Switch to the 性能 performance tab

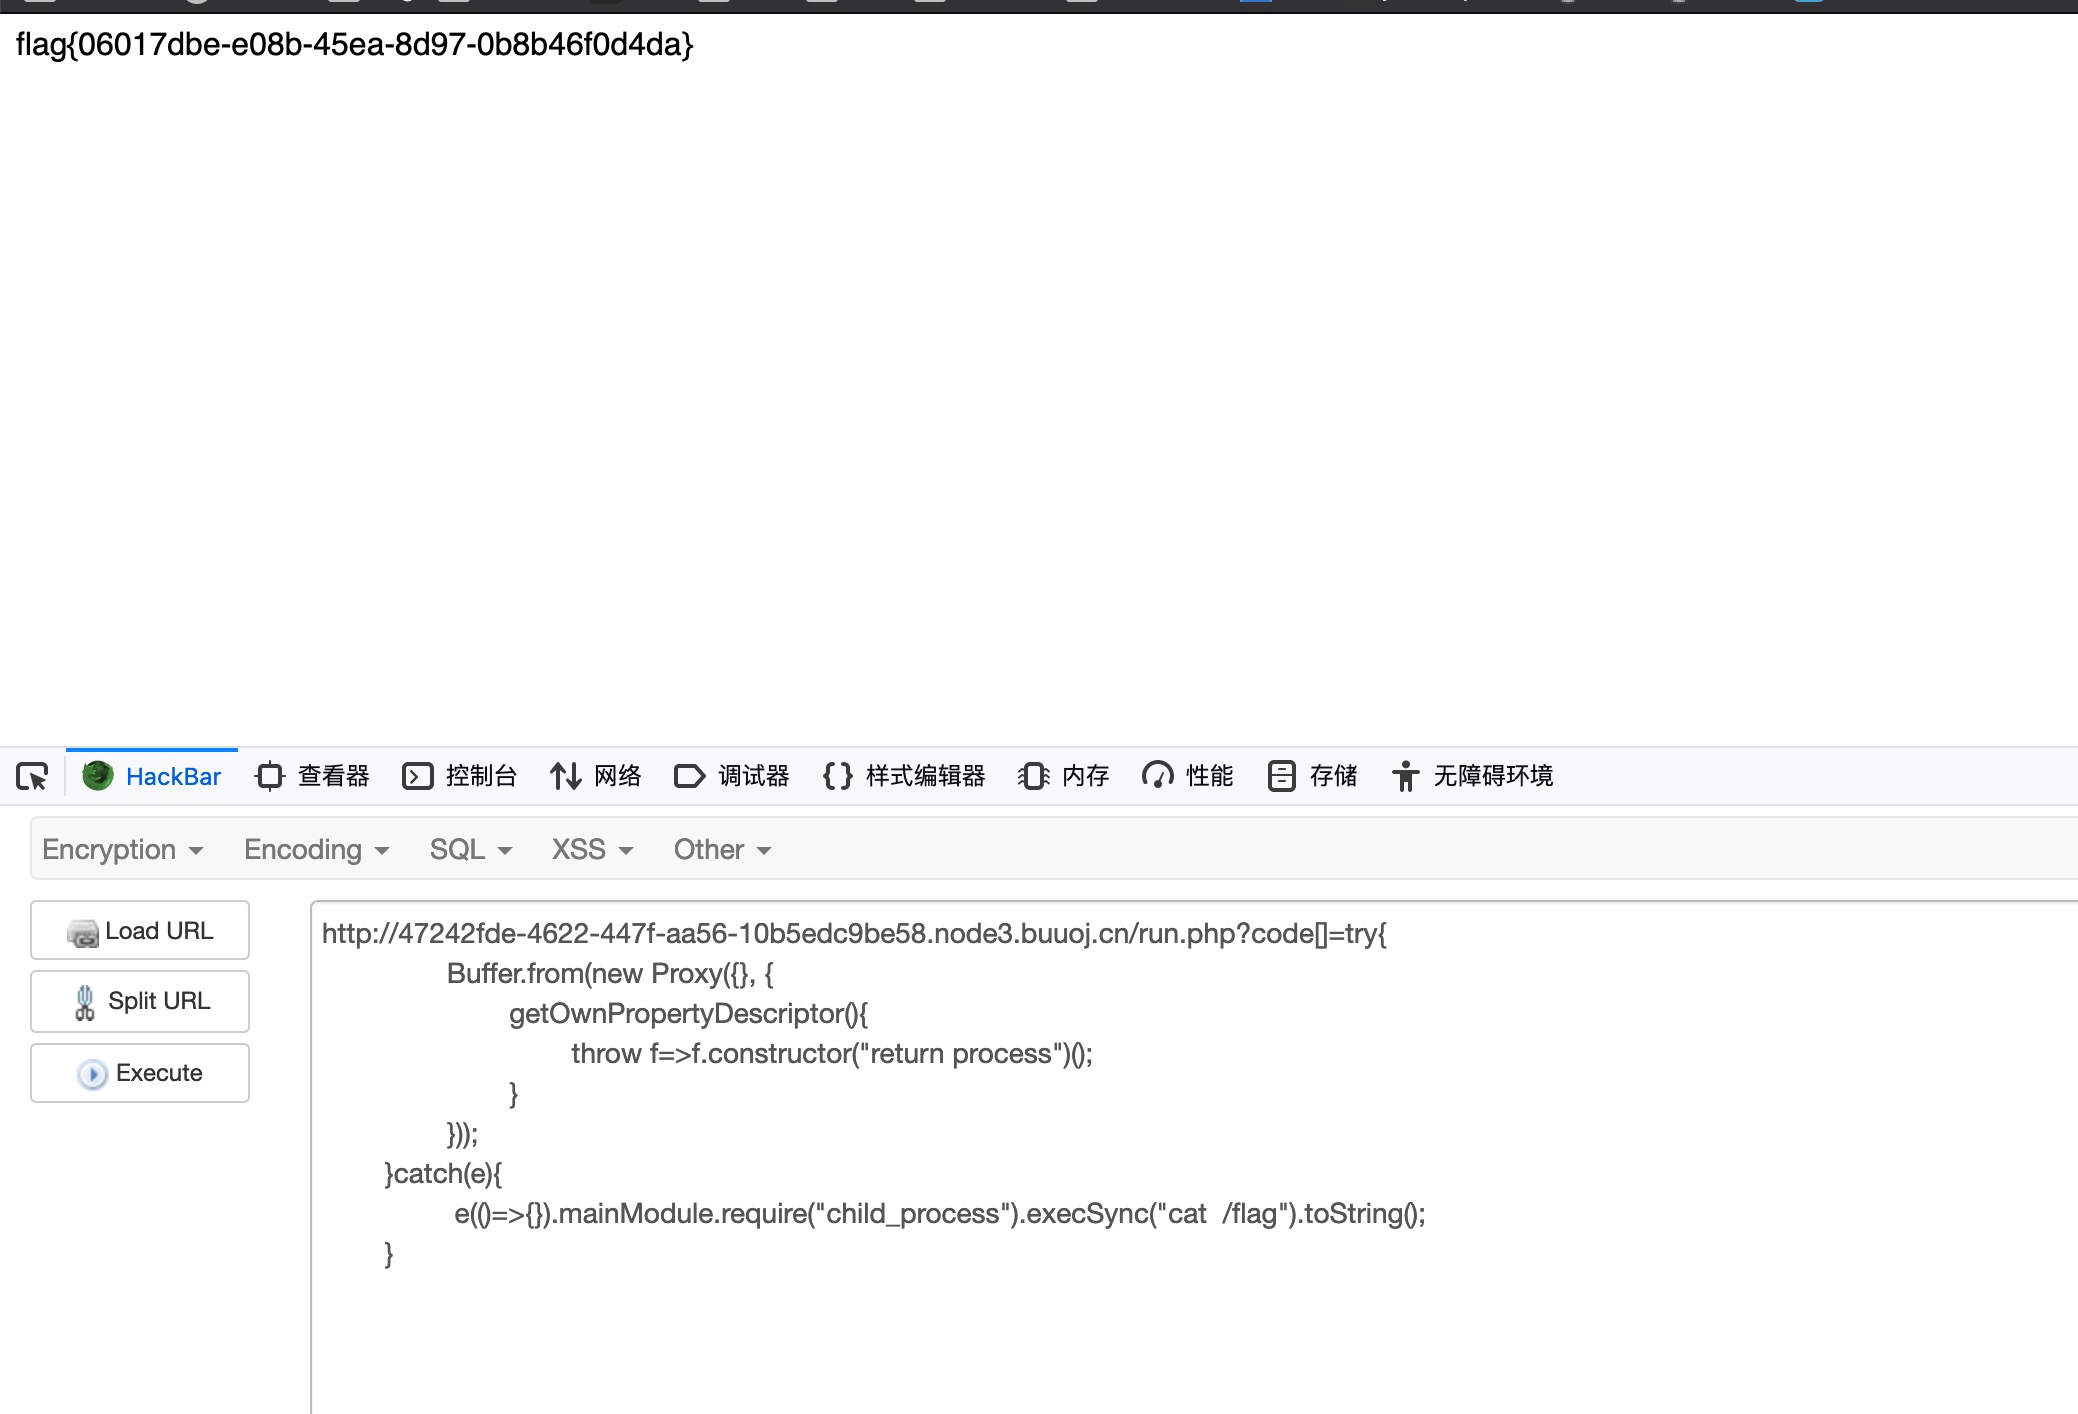pos(1187,776)
